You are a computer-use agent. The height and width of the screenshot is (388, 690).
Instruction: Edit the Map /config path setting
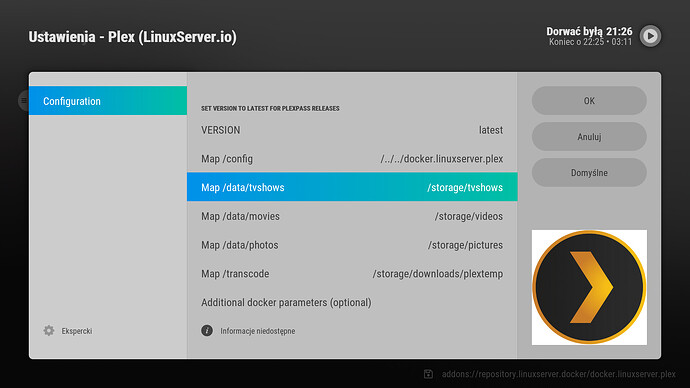click(x=352, y=159)
